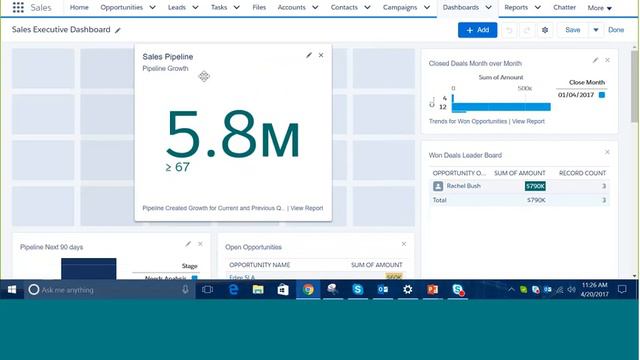Open Windows Settings gear in taskbar
This screenshot has width=640, height=360.
408,290
